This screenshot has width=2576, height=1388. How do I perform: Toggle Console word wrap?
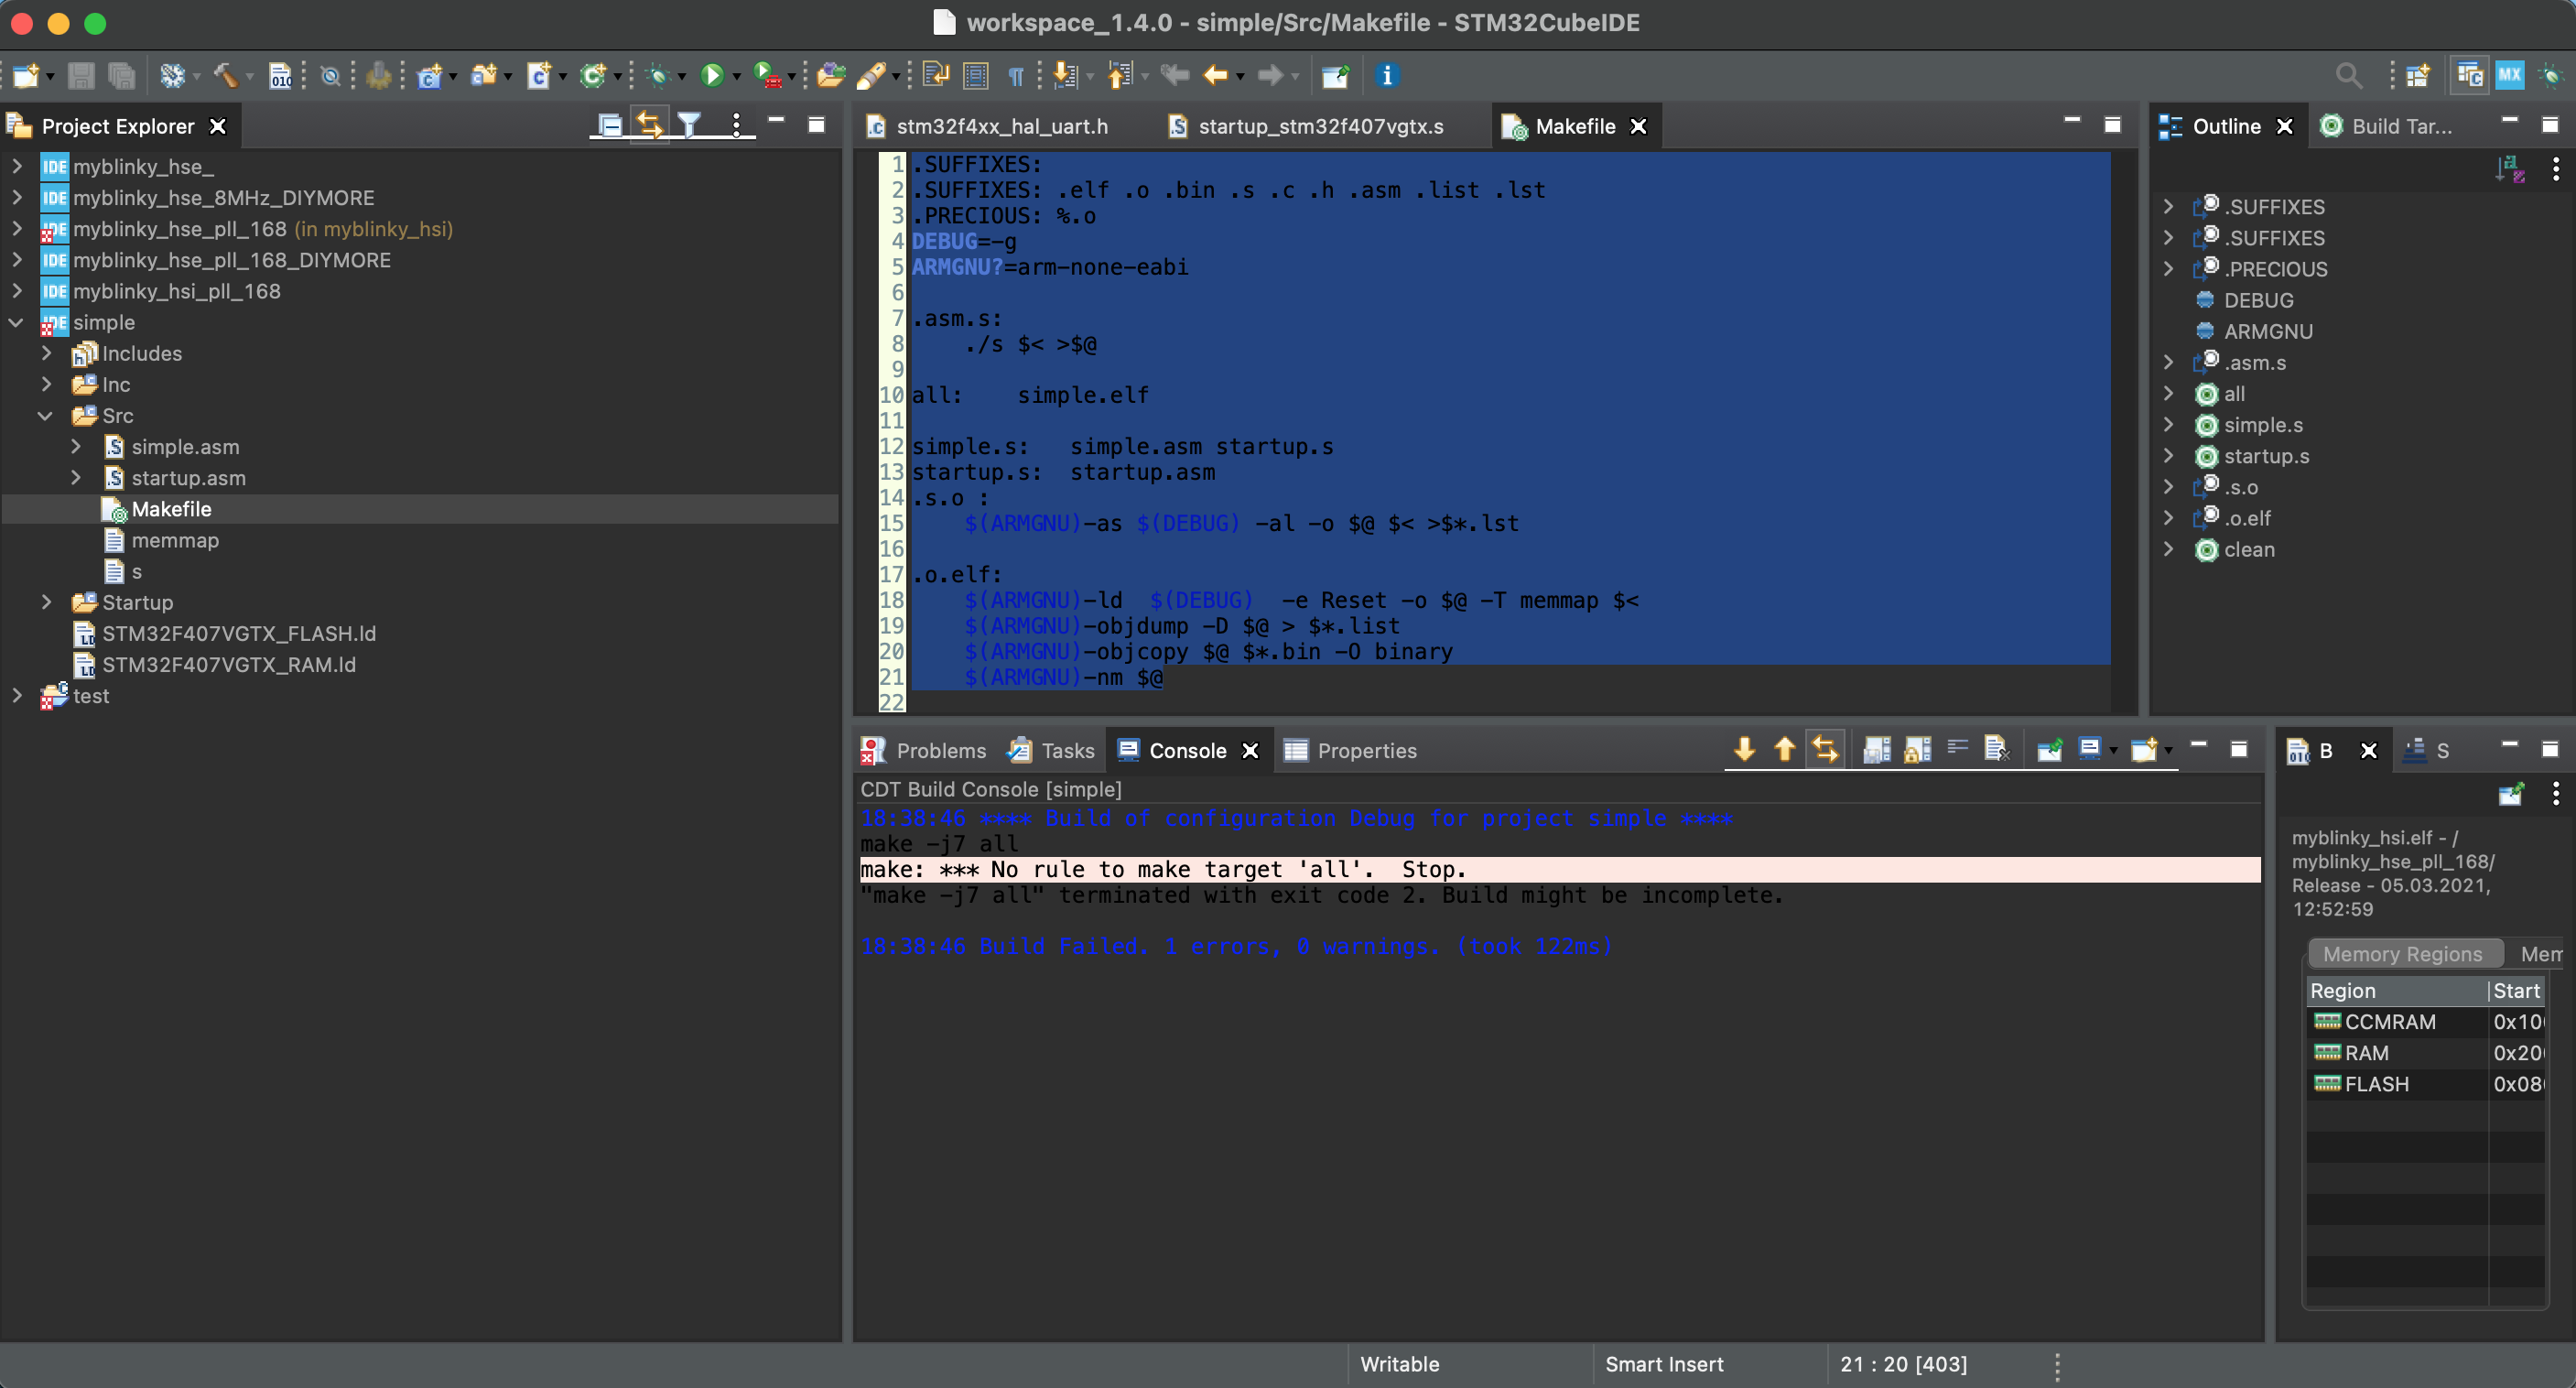click(1956, 749)
